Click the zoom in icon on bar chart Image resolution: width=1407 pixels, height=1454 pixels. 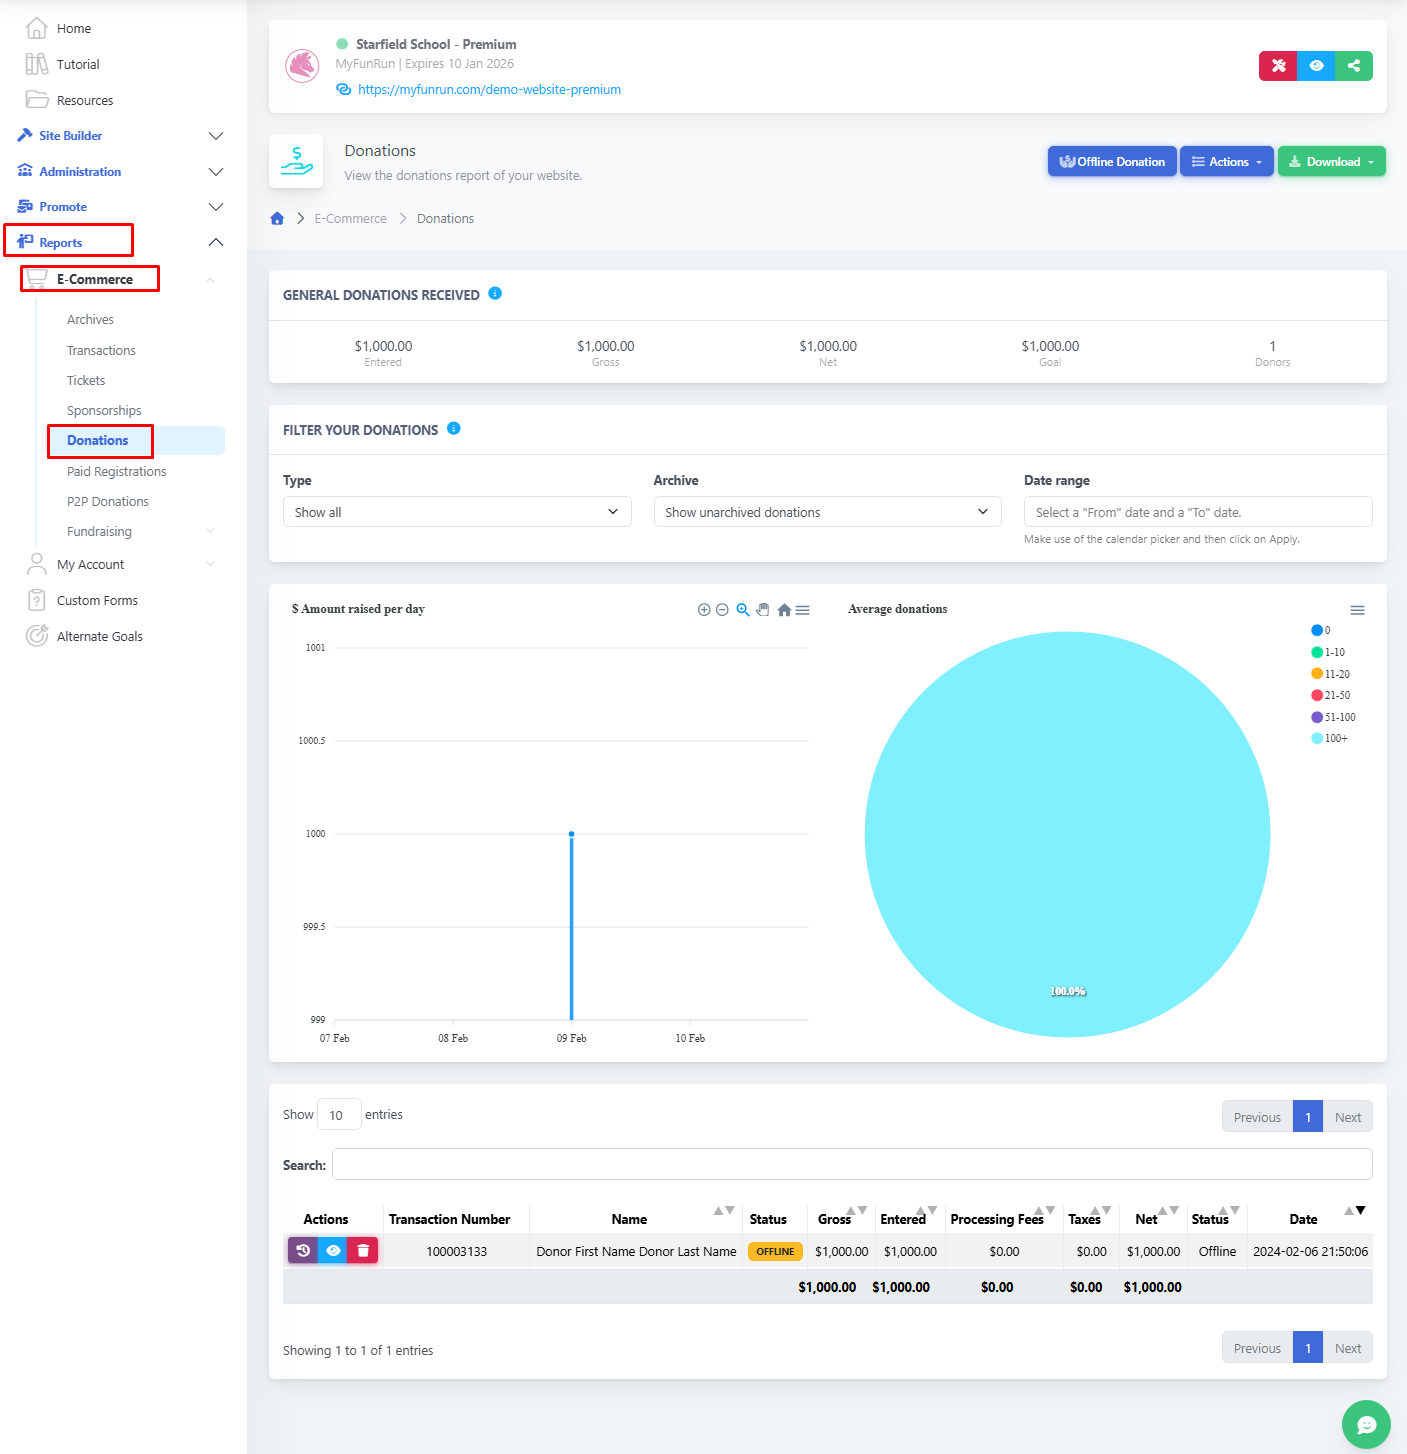coord(704,610)
